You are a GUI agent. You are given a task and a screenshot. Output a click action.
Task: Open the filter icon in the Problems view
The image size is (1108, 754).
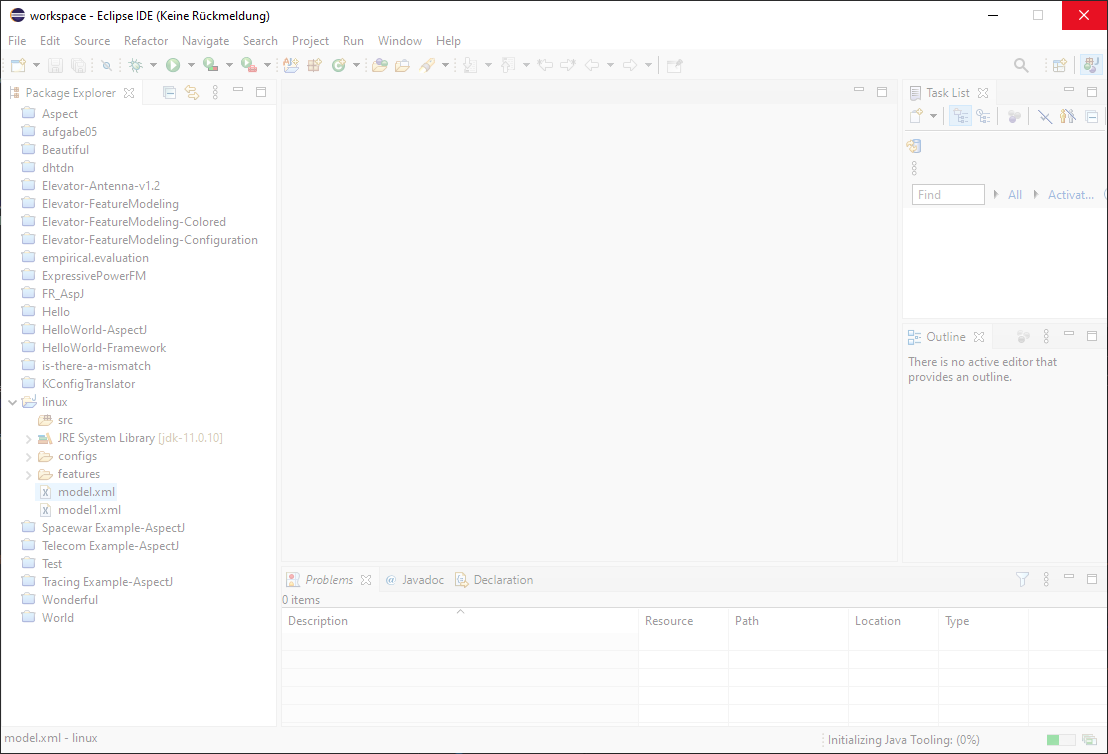click(x=1022, y=579)
